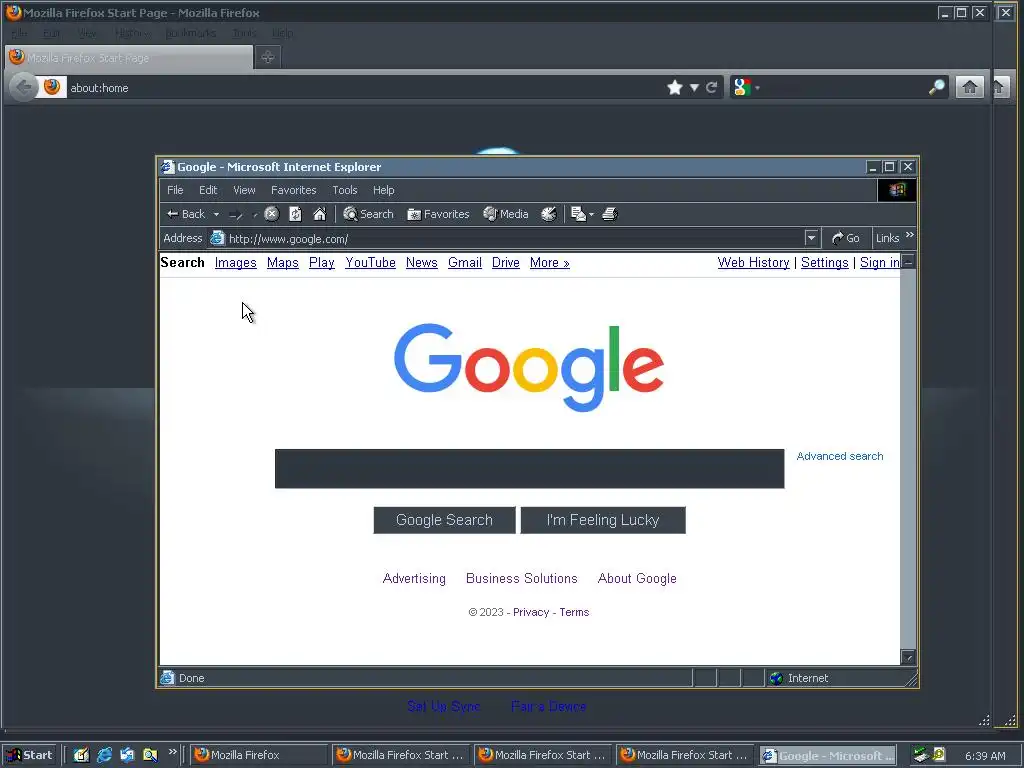Click the Go button next to address bar

click(845, 238)
